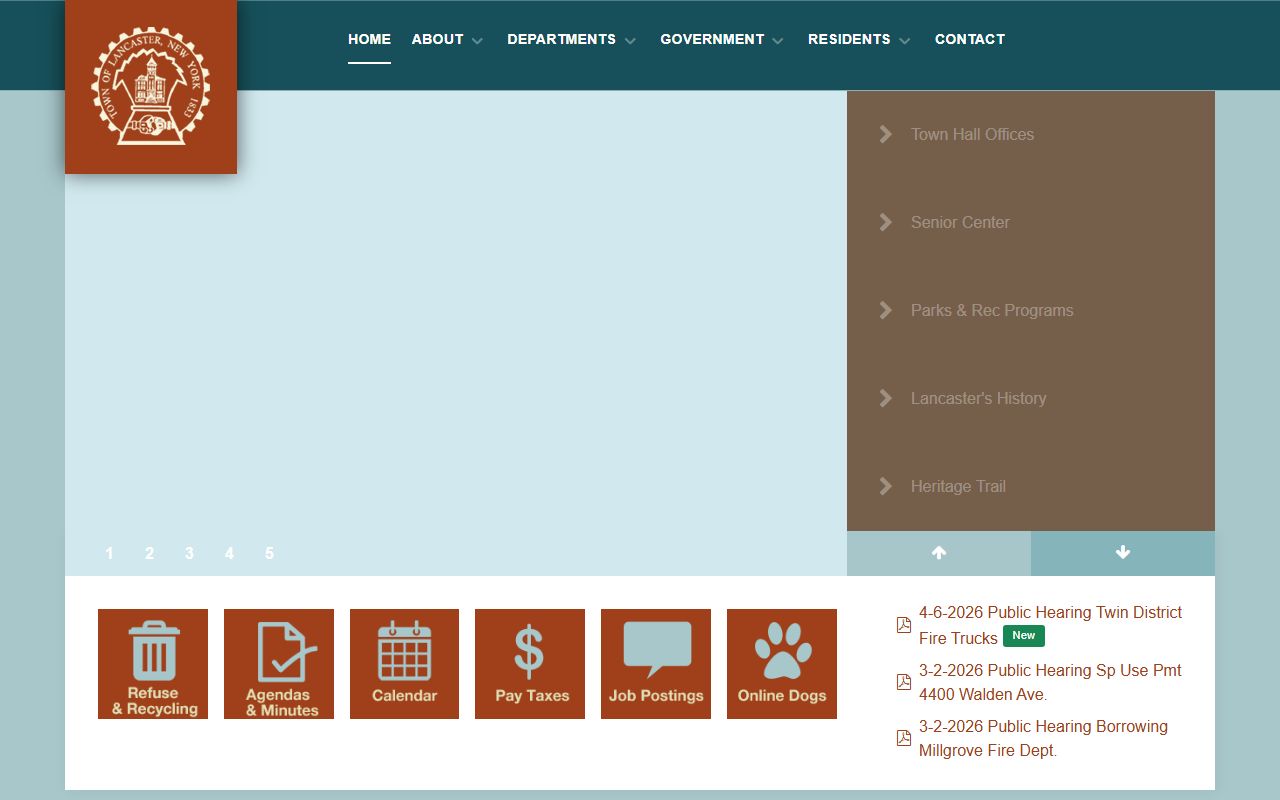This screenshot has width=1280, height=800.
Task: Click the chevron next to Parks & Rec Programs
Action: [885, 310]
